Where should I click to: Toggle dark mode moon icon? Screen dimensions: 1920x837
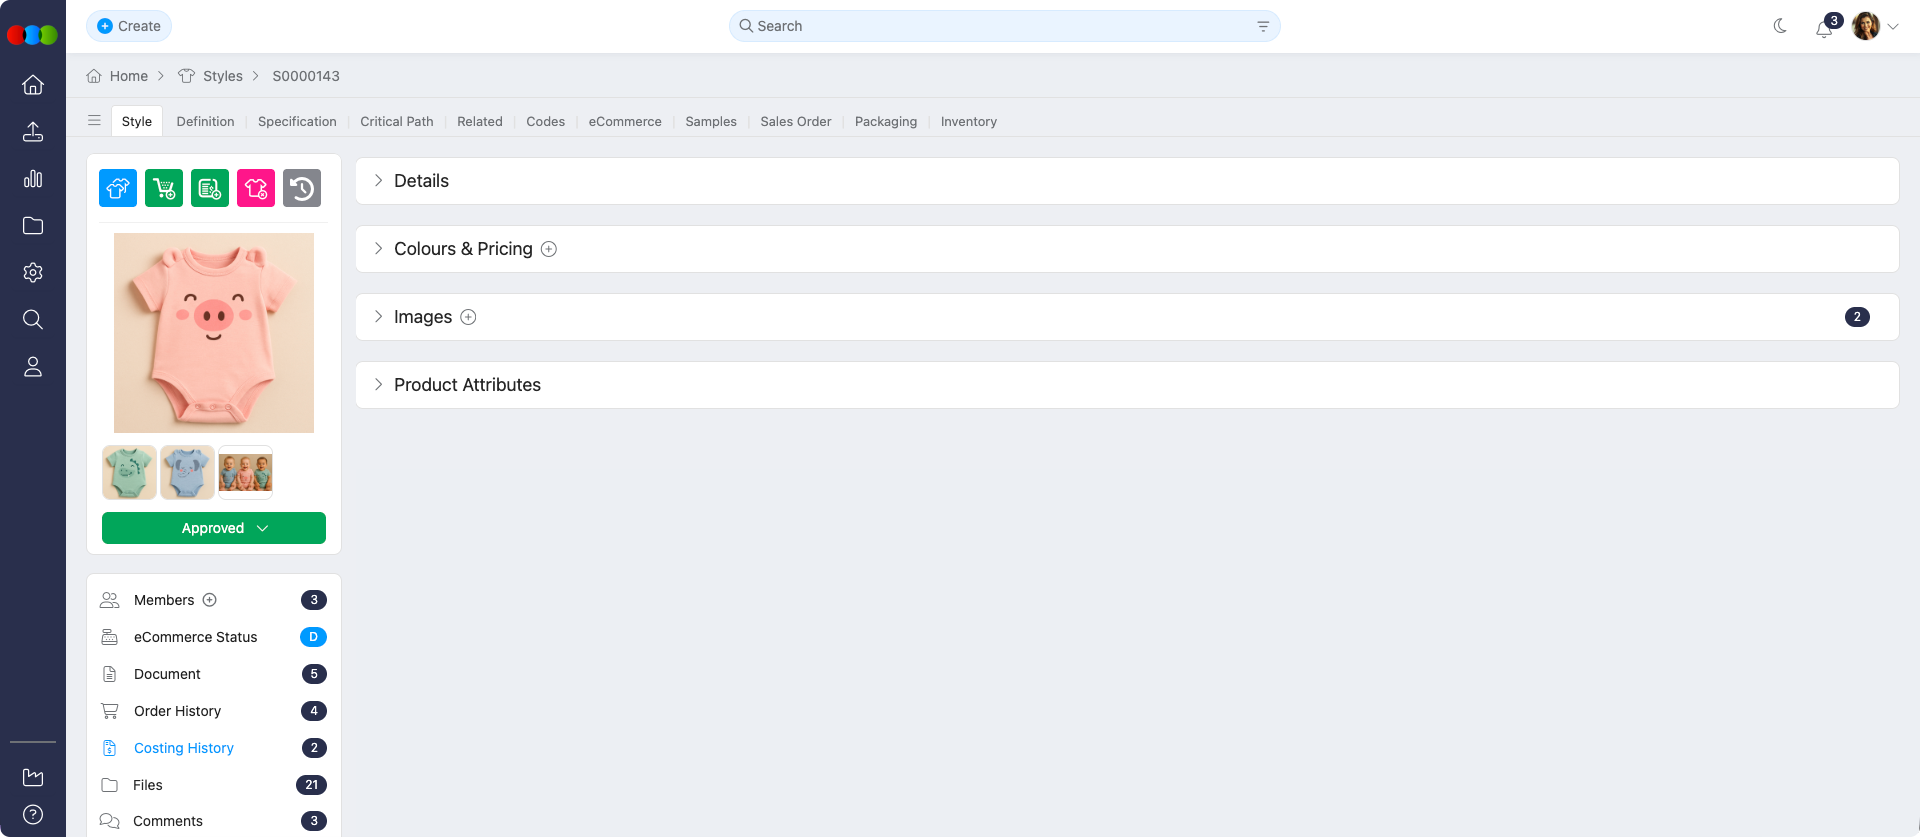point(1780,27)
